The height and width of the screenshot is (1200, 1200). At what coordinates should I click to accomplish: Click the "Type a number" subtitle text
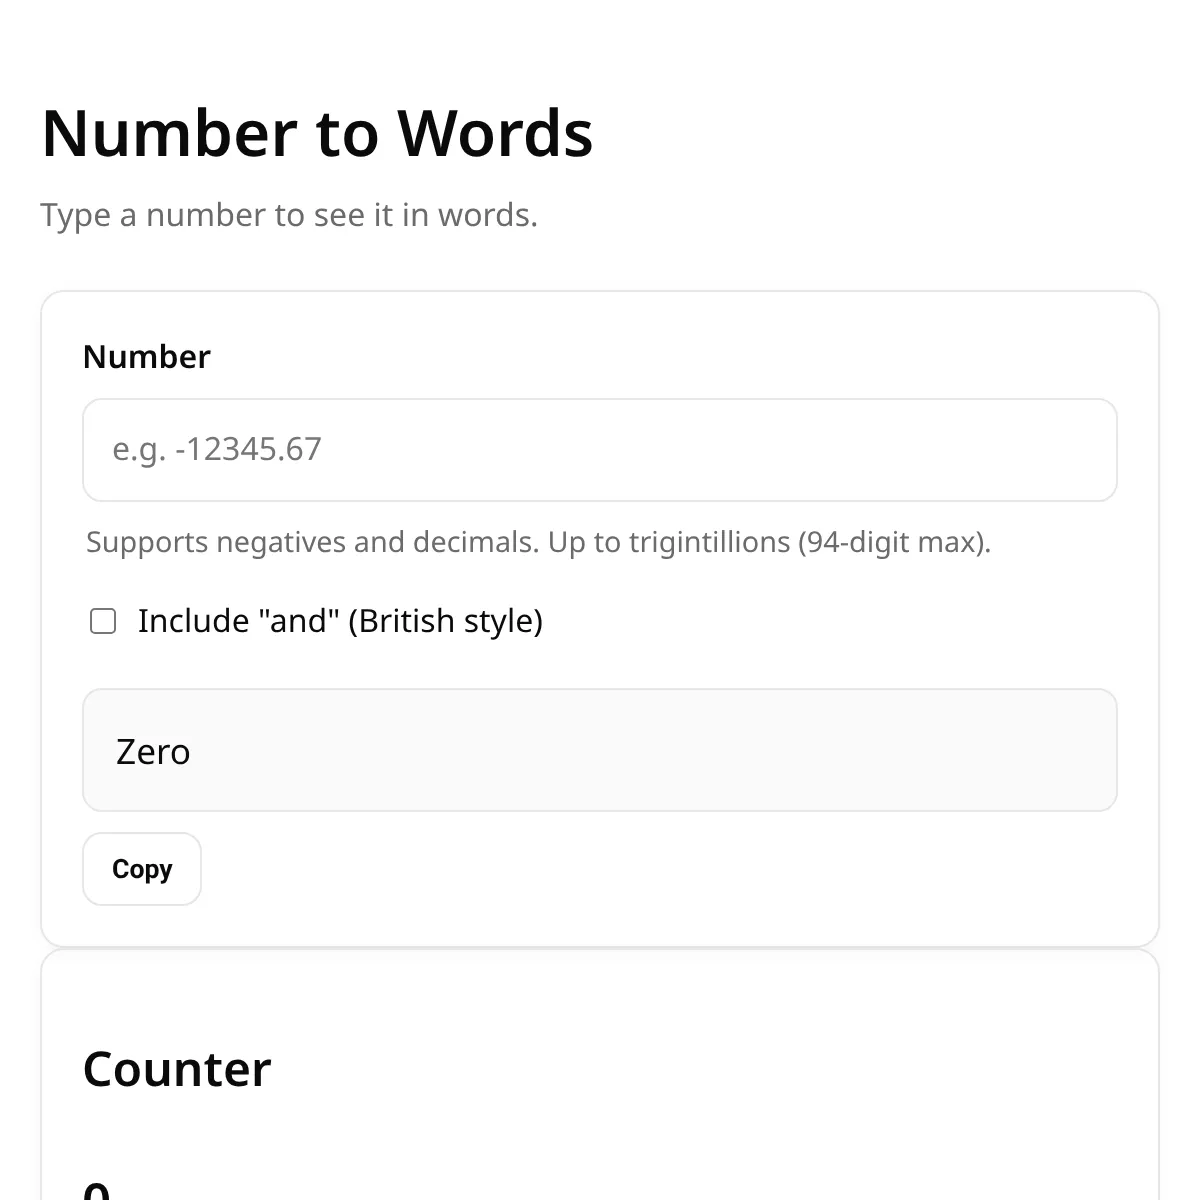click(x=288, y=215)
